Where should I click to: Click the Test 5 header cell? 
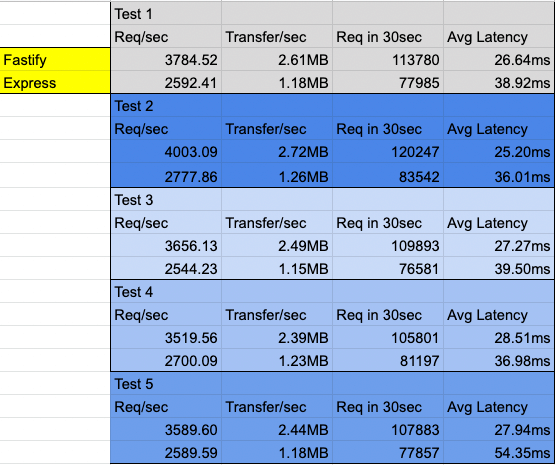(166, 384)
